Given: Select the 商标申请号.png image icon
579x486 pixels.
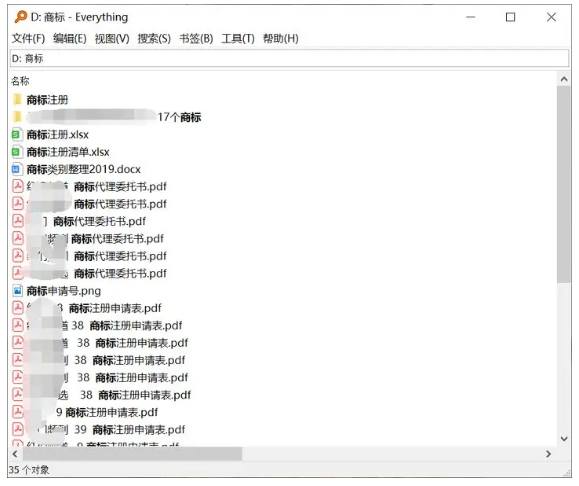Looking at the screenshot, I should 17,291.
